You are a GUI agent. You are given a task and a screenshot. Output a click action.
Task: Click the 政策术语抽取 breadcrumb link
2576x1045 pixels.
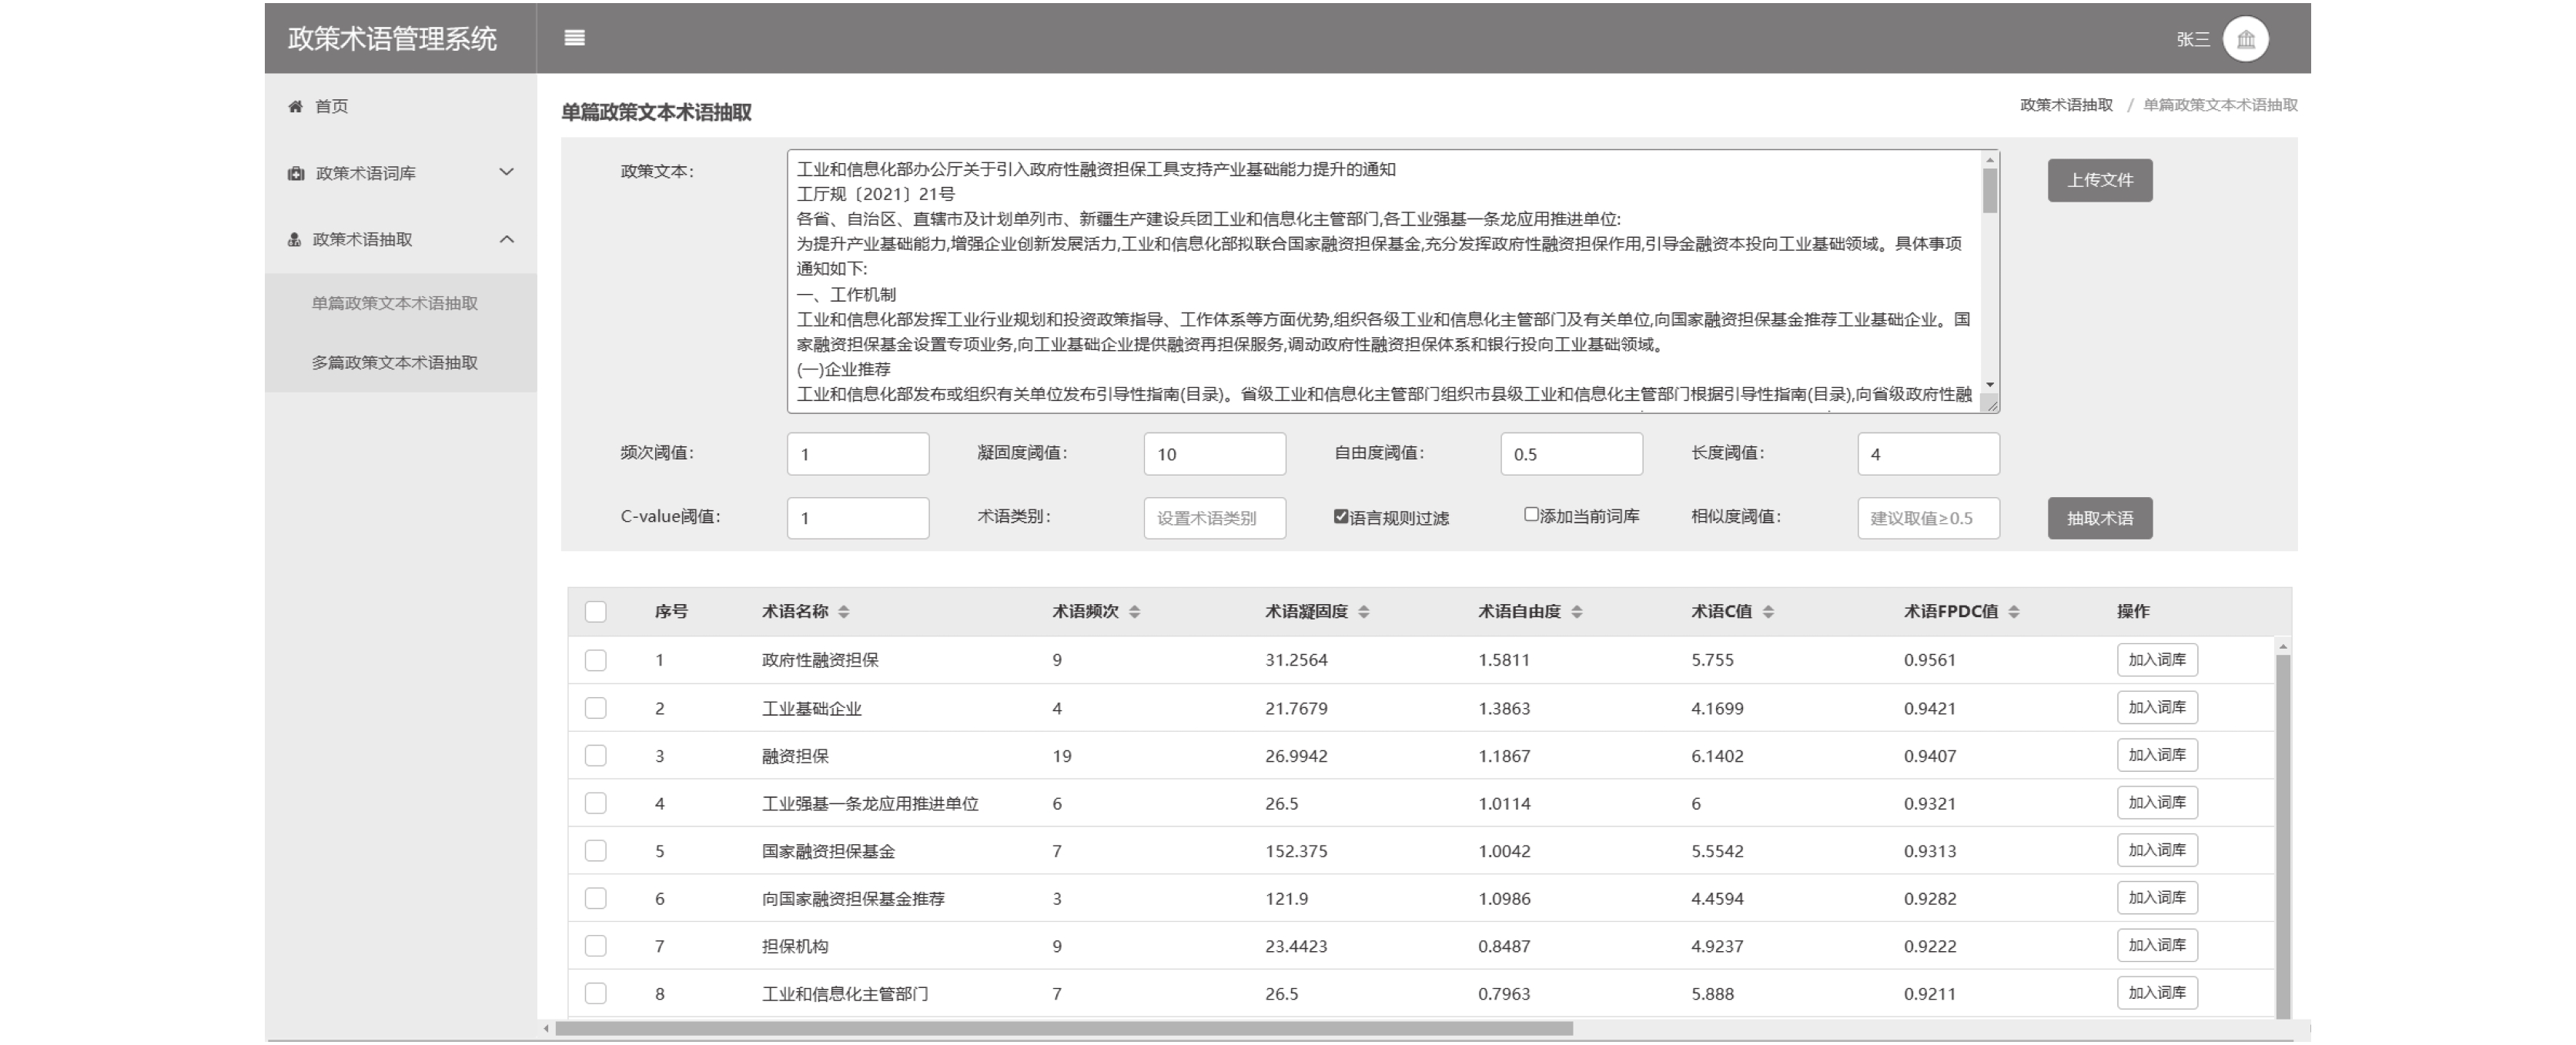pos(2066,105)
